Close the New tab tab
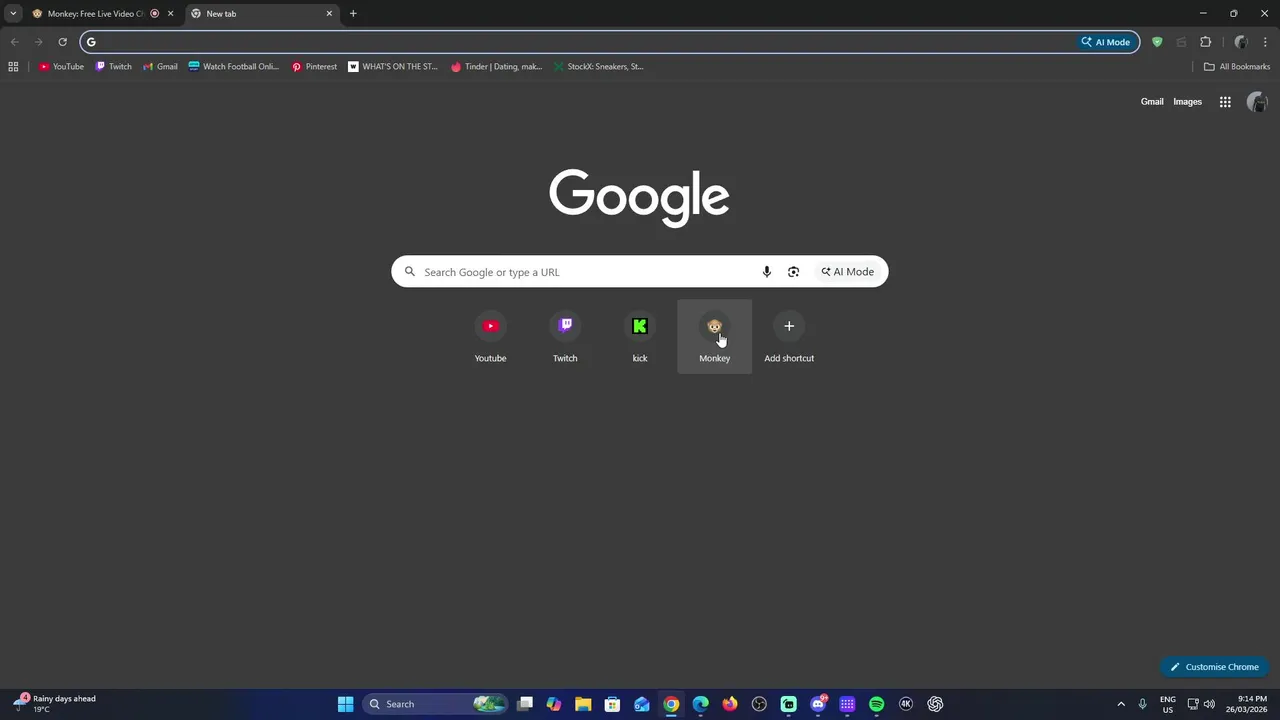The width and height of the screenshot is (1280, 720). 329,14
